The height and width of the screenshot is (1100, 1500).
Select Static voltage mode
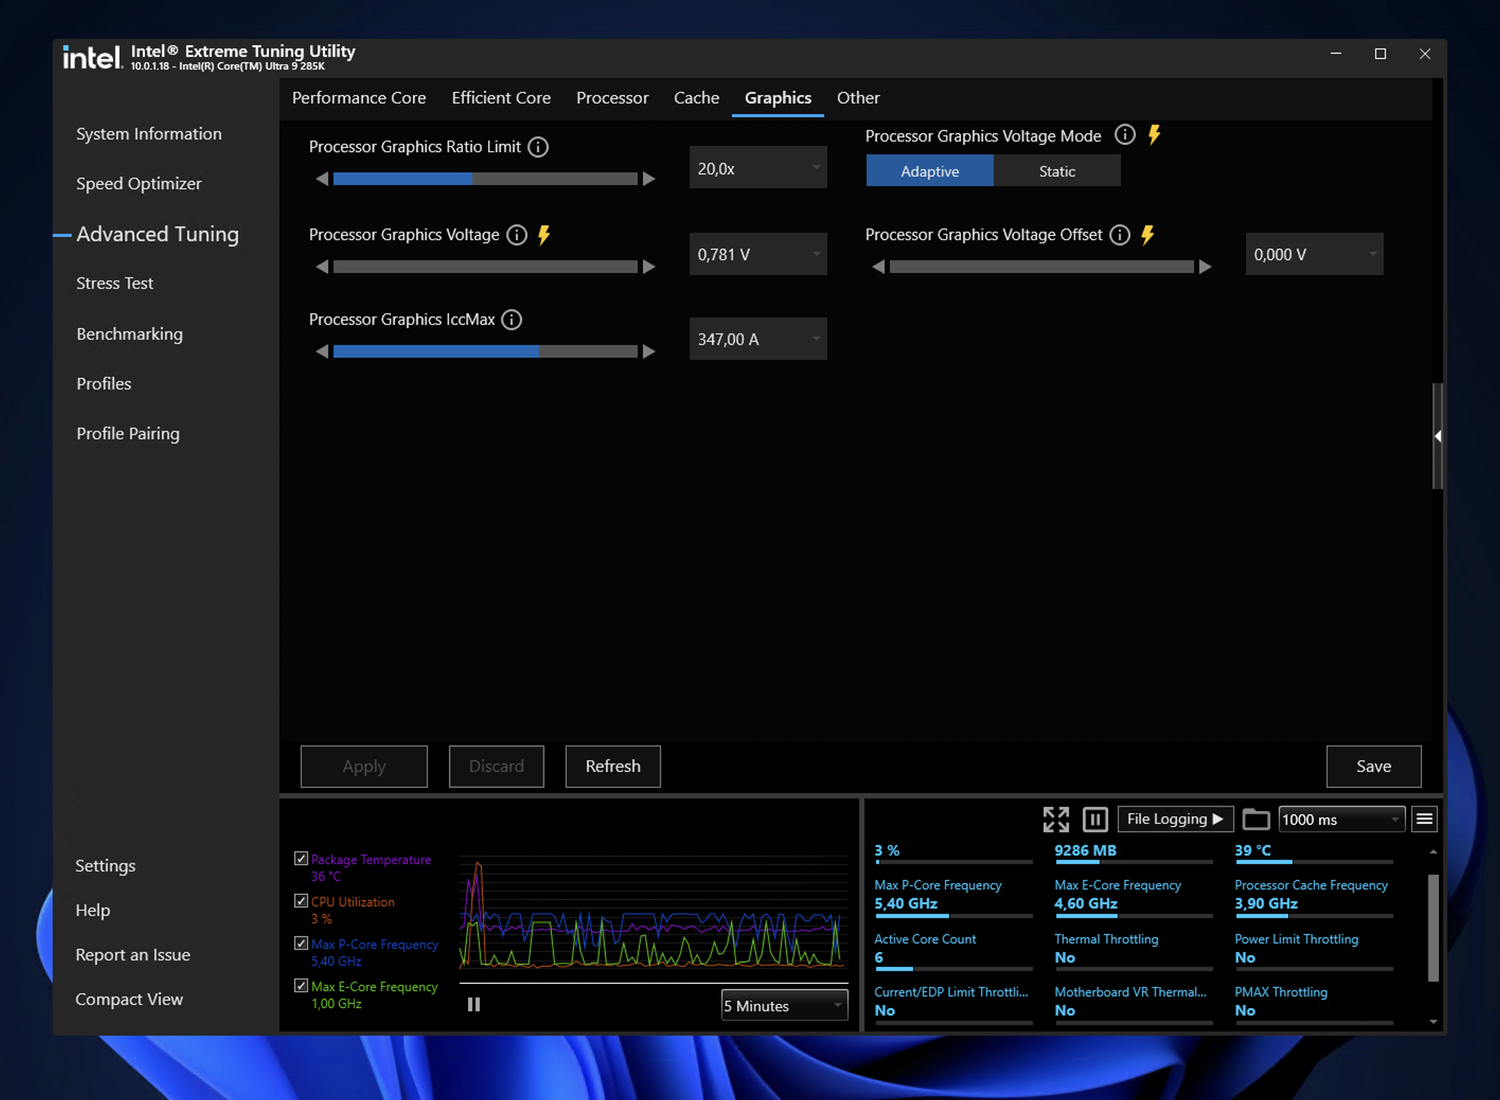[x=1057, y=172]
